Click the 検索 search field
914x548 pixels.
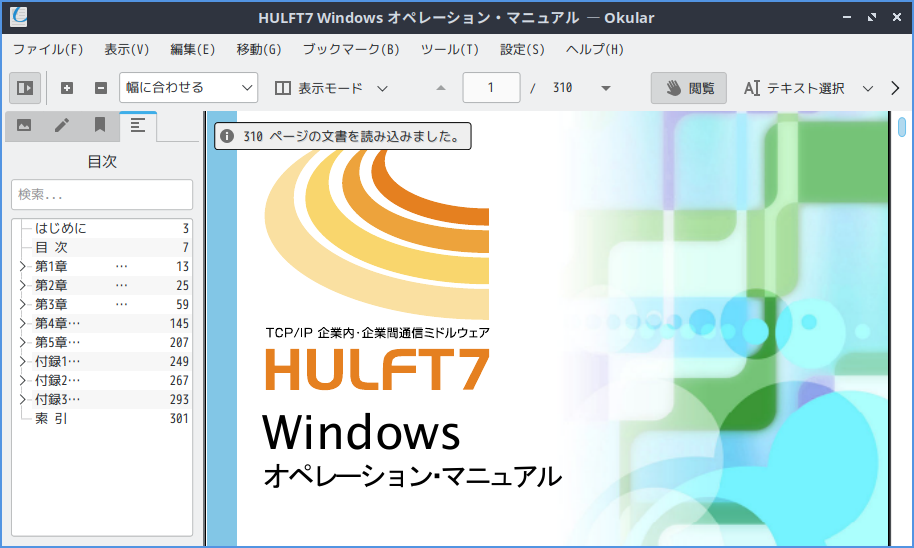click(x=102, y=194)
